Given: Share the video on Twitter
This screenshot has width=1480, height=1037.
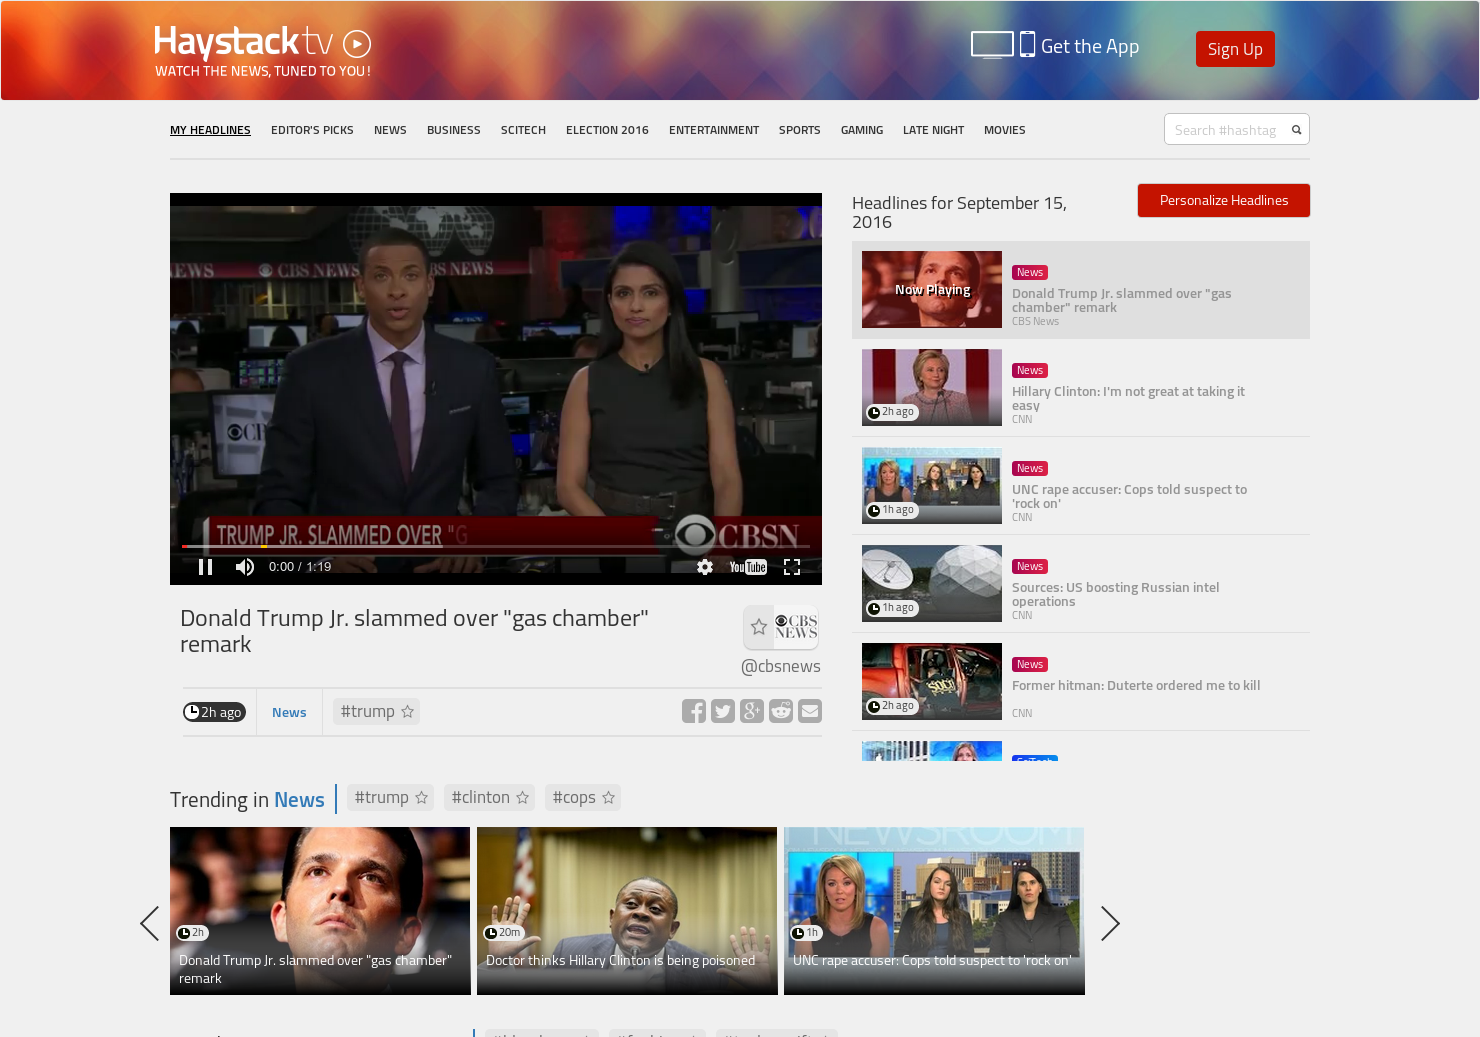Looking at the screenshot, I should (x=723, y=710).
